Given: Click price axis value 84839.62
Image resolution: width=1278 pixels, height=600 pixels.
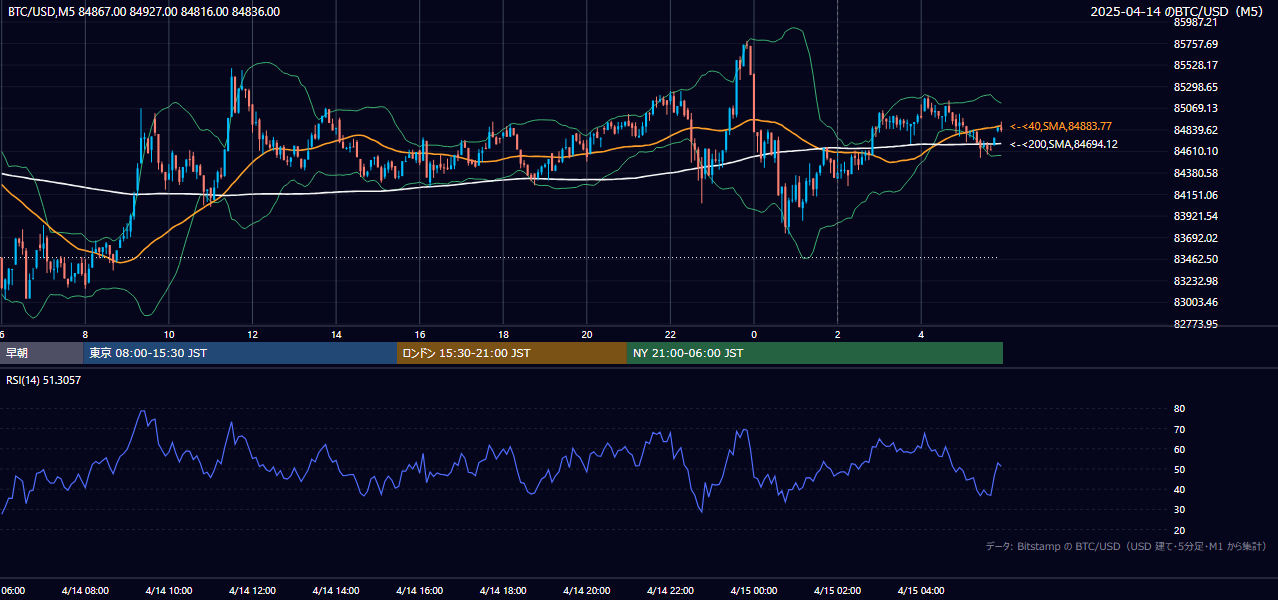Looking at the screenshot, I should tap(1195, 130).
